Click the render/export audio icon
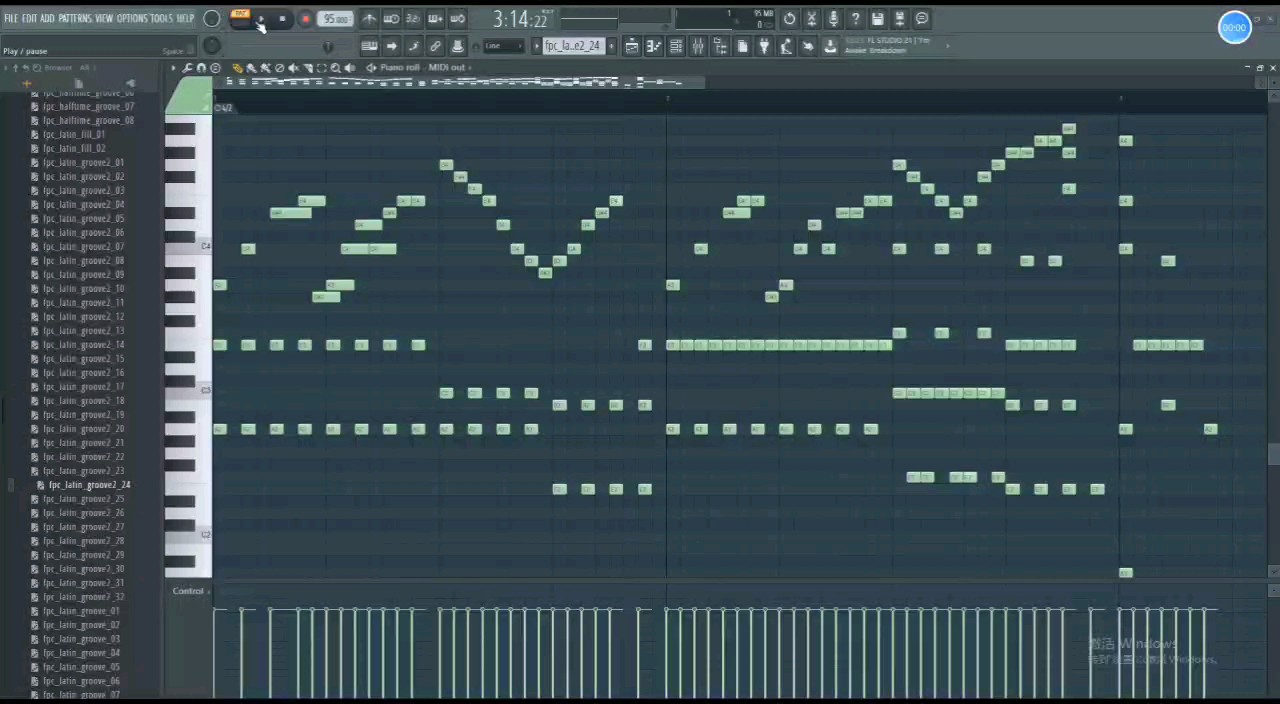This screenshot has height=704, width=1280. [x=899, y=19]
